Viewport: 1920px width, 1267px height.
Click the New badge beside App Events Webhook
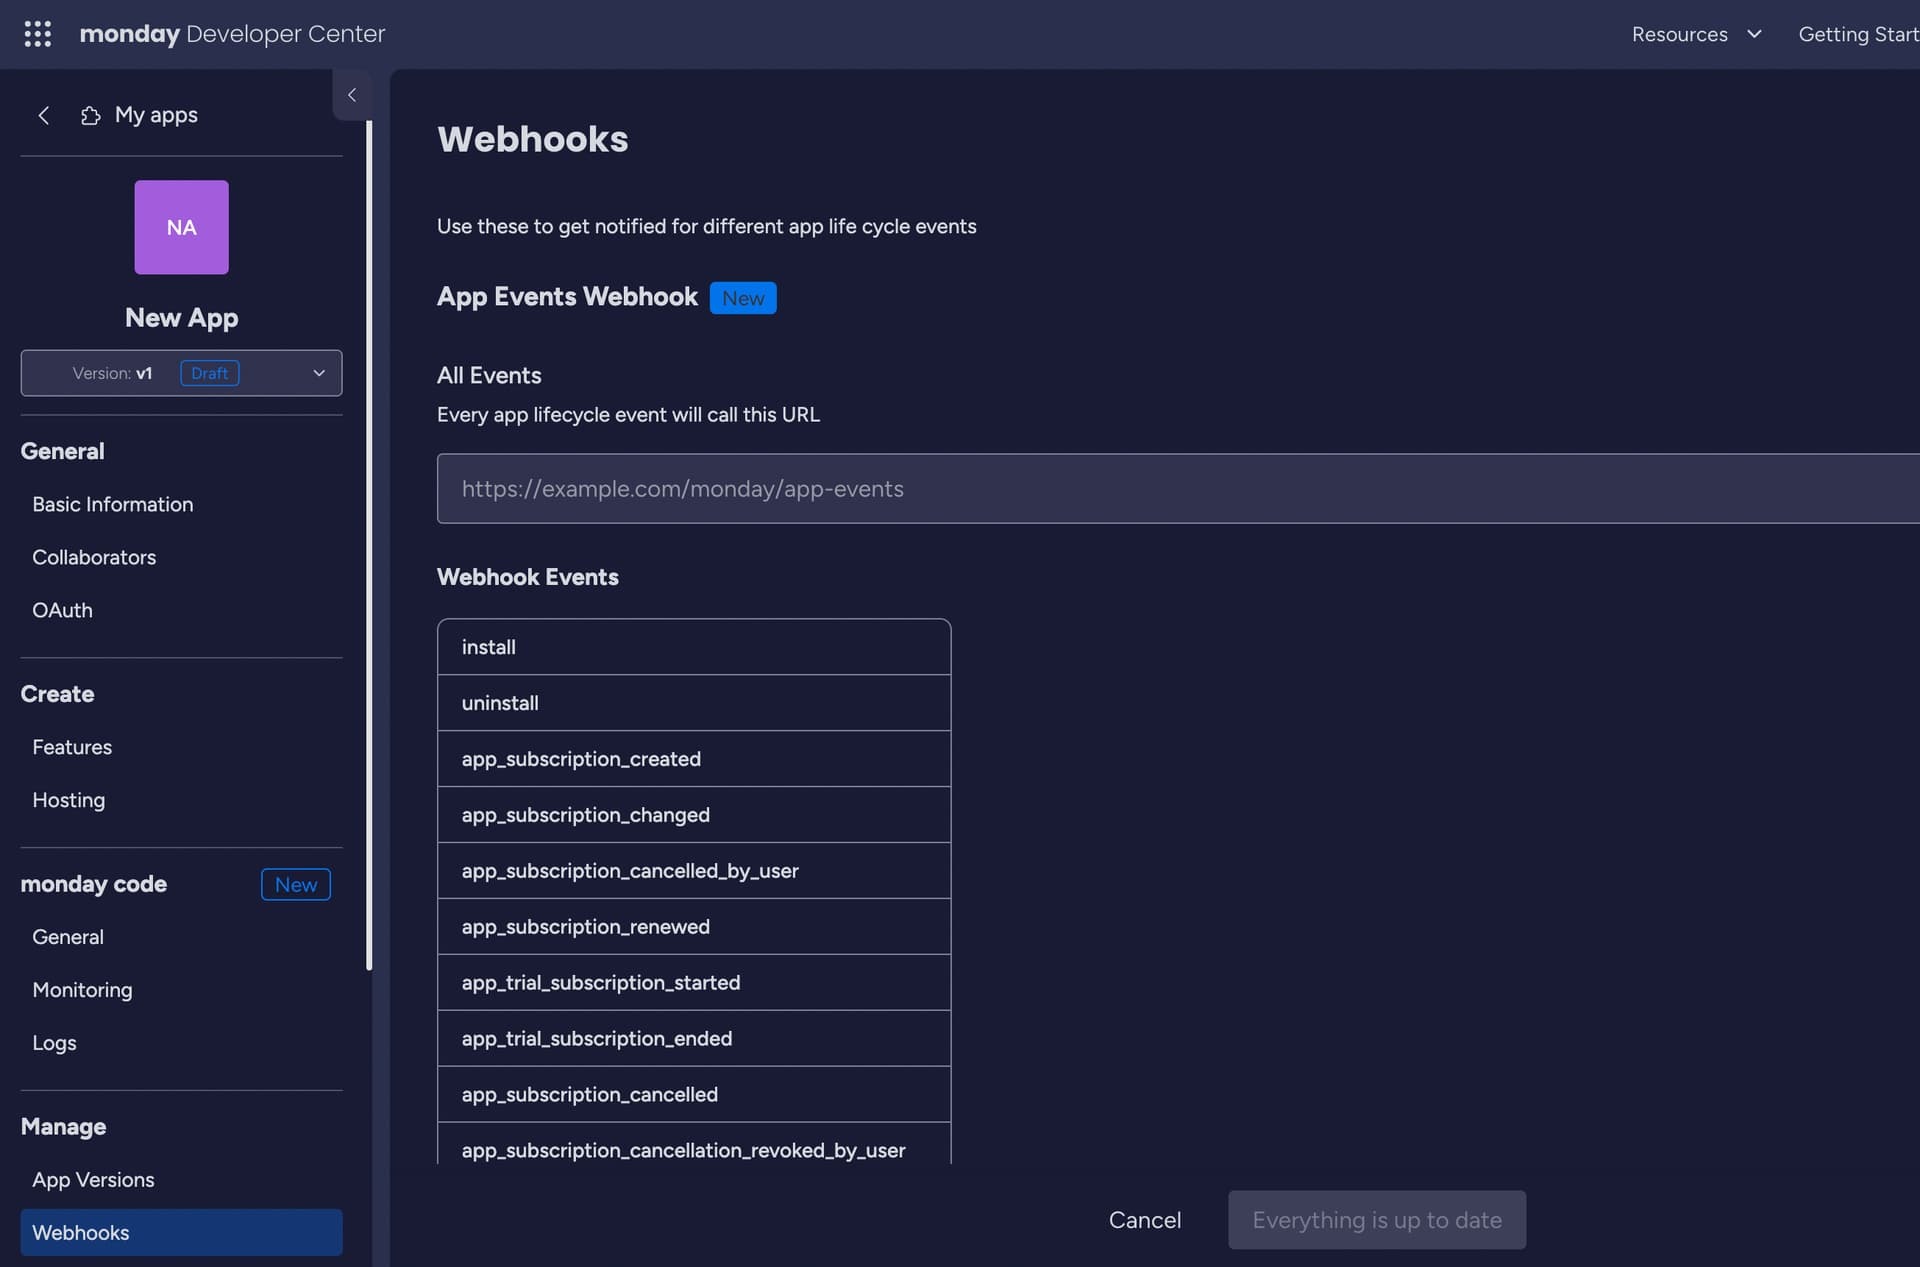coord(743,298)
